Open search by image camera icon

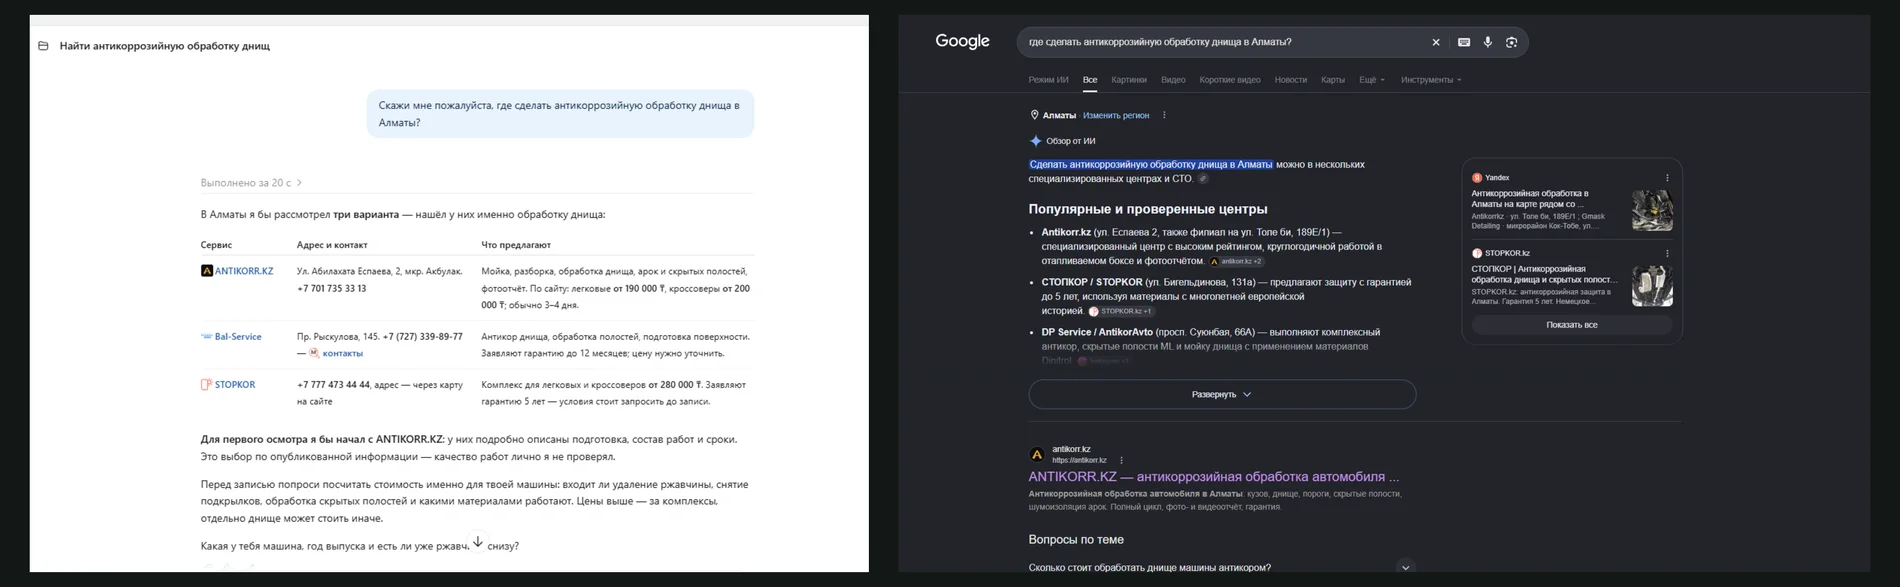(x=1512, y=42)
